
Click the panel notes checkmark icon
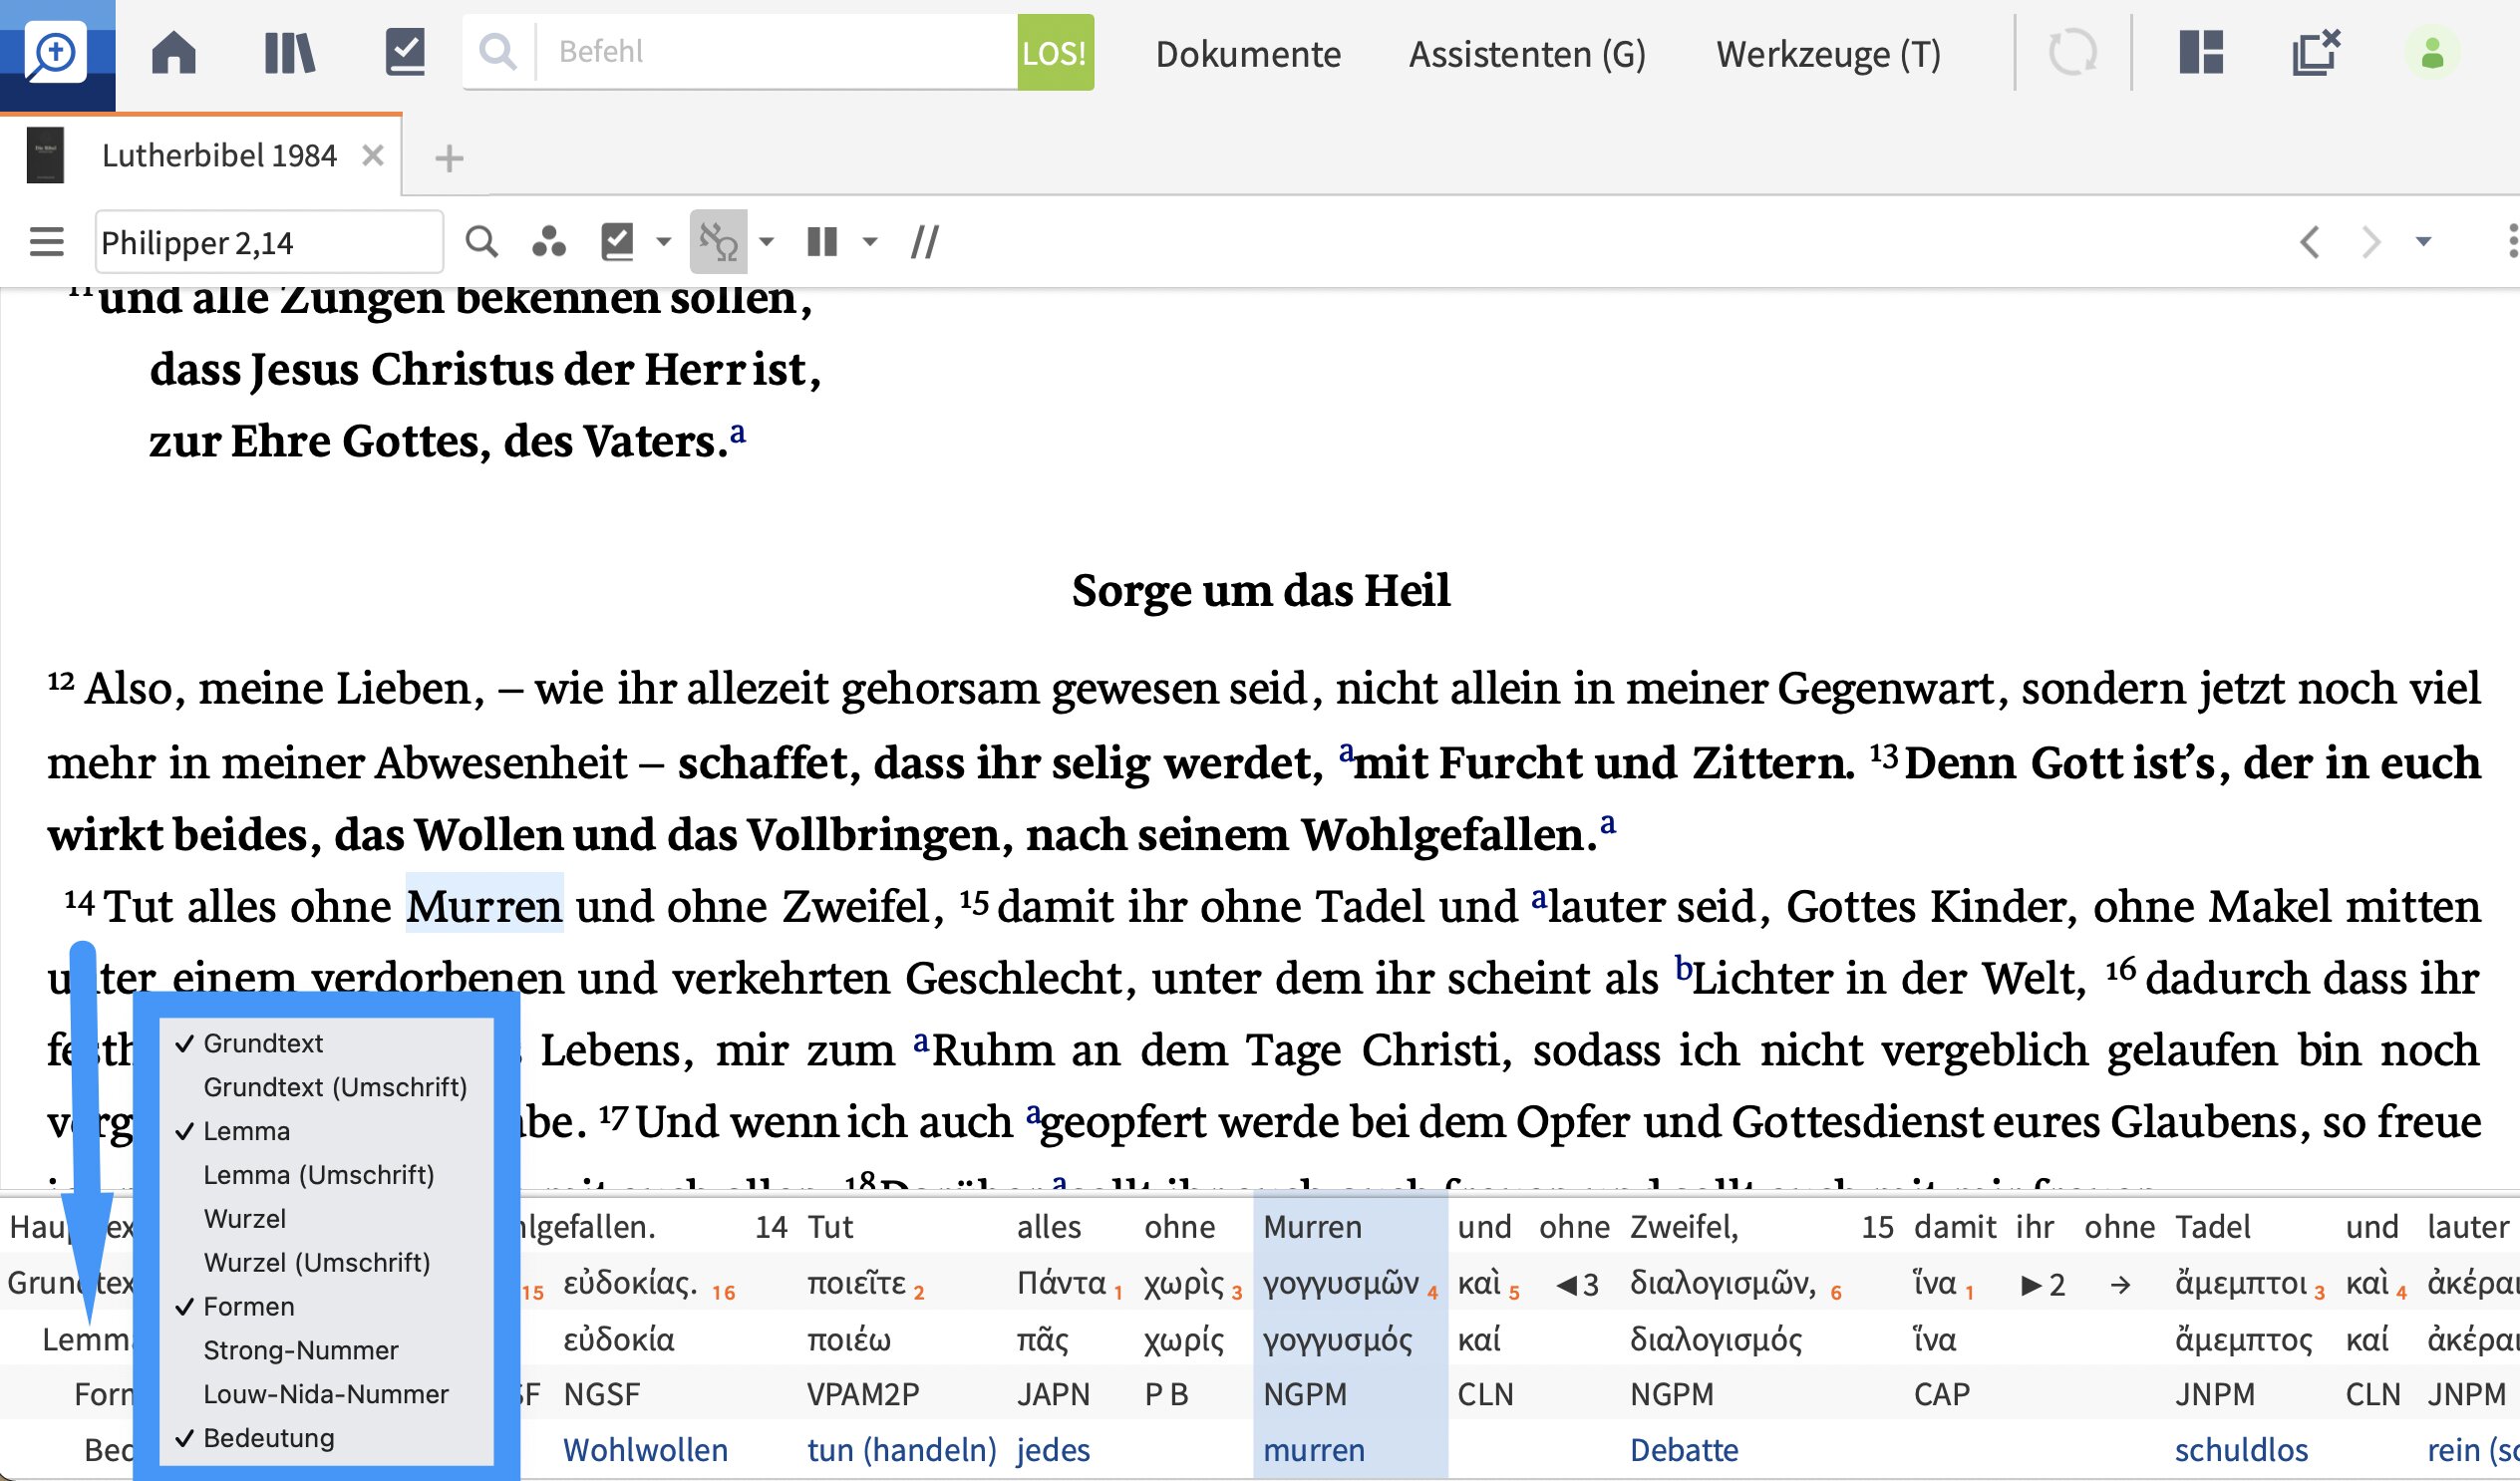coord(618,242)
